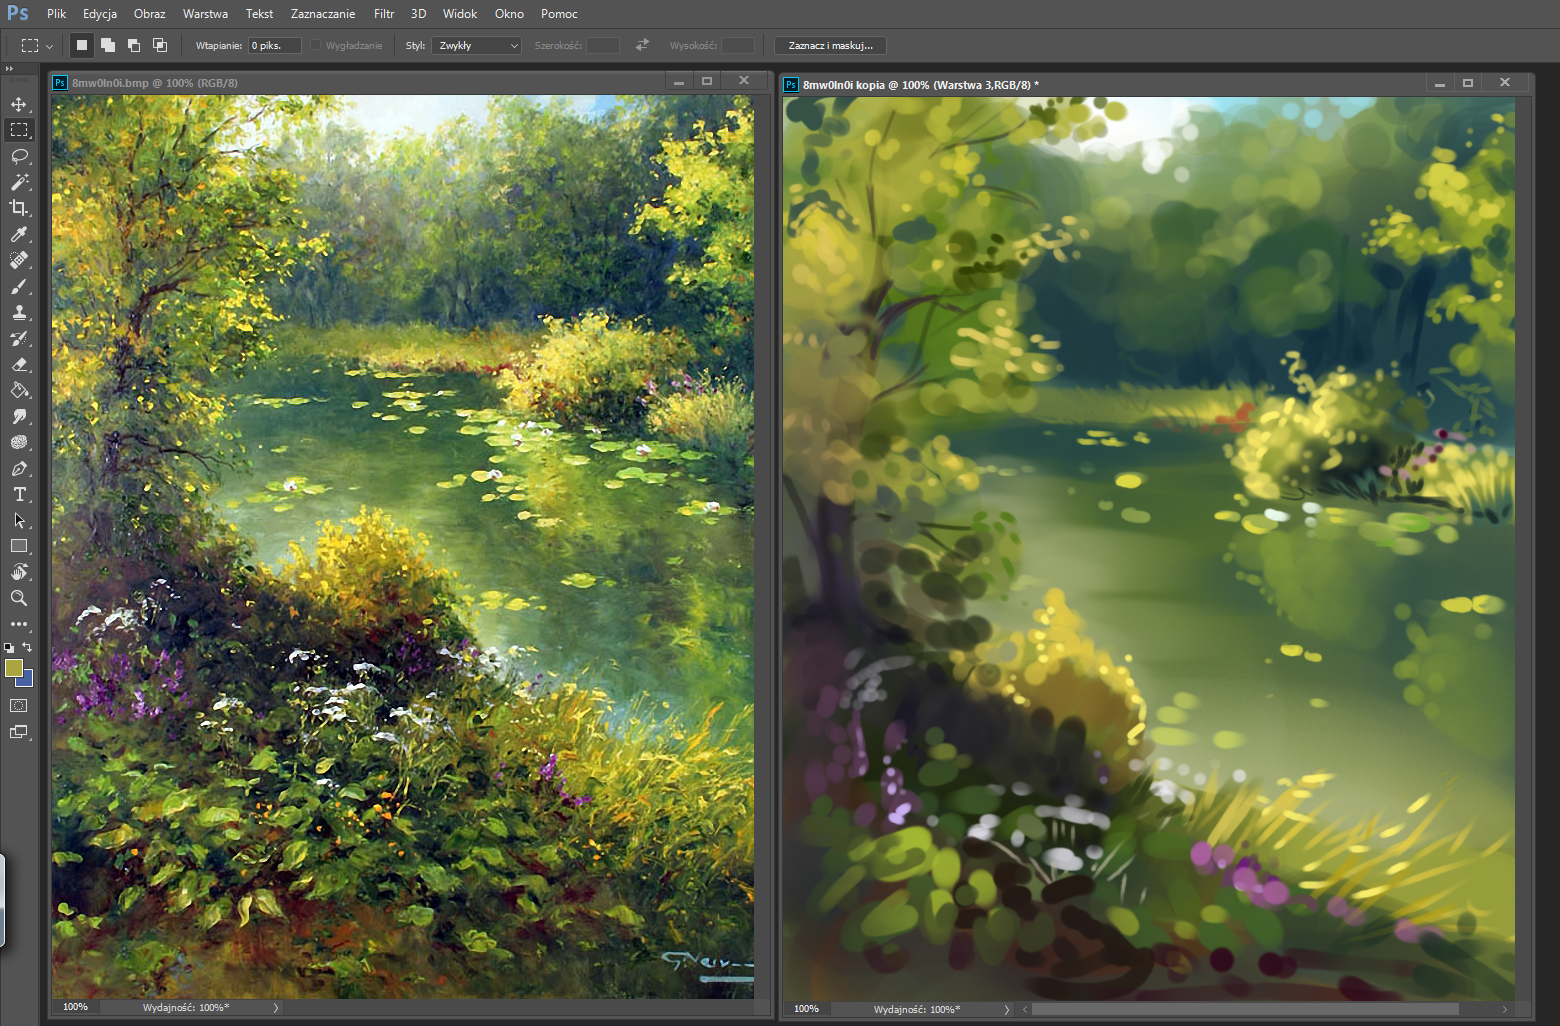The image size is (1560, 1026).
Task: Select the Eyedropper tool
Action: 19,234
